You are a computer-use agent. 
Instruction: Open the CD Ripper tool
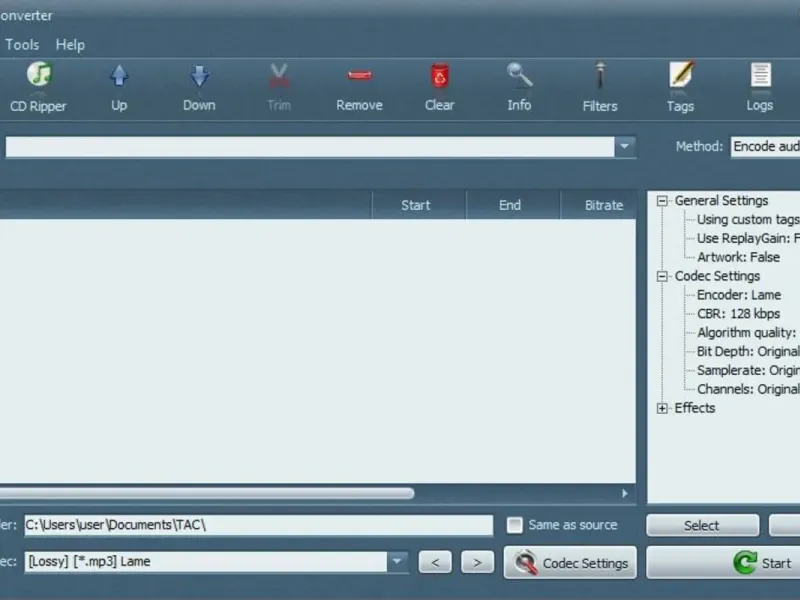pos(38,87)
